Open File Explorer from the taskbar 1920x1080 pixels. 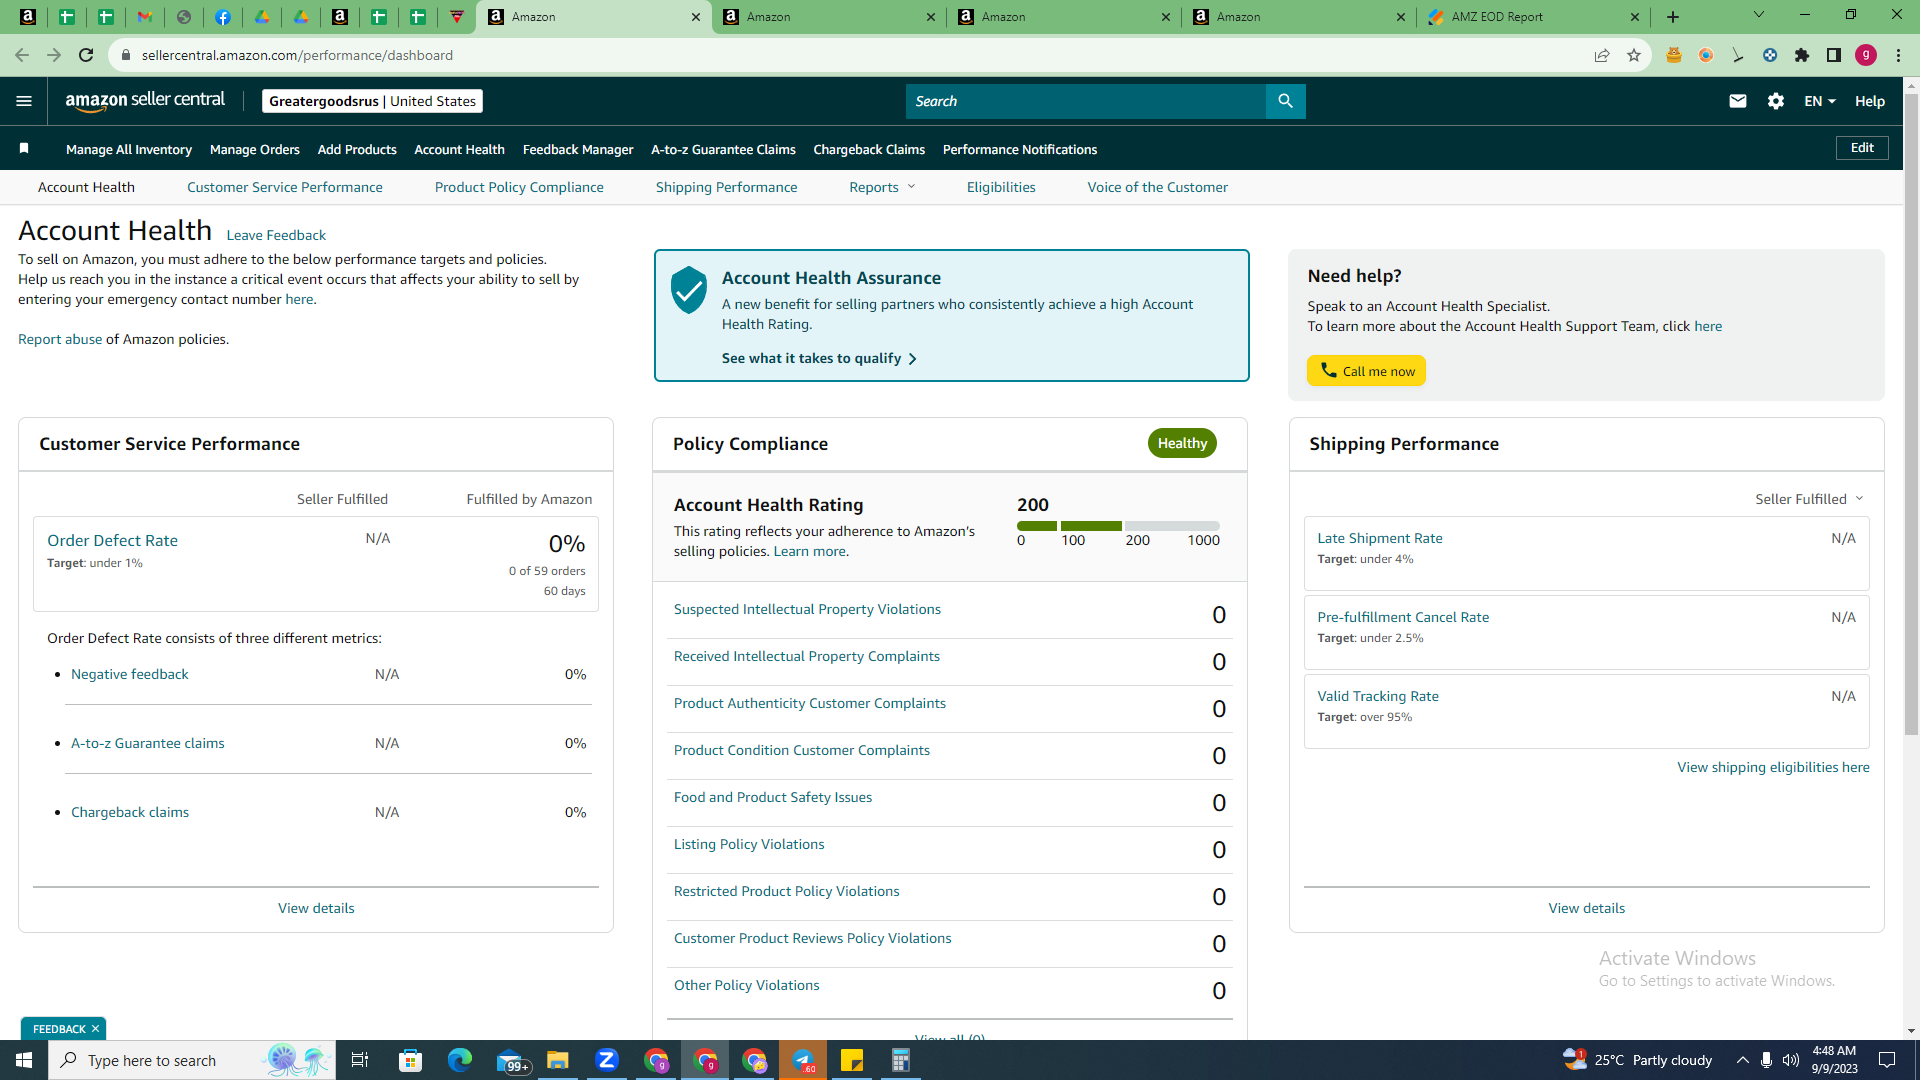pos(558,1060)
